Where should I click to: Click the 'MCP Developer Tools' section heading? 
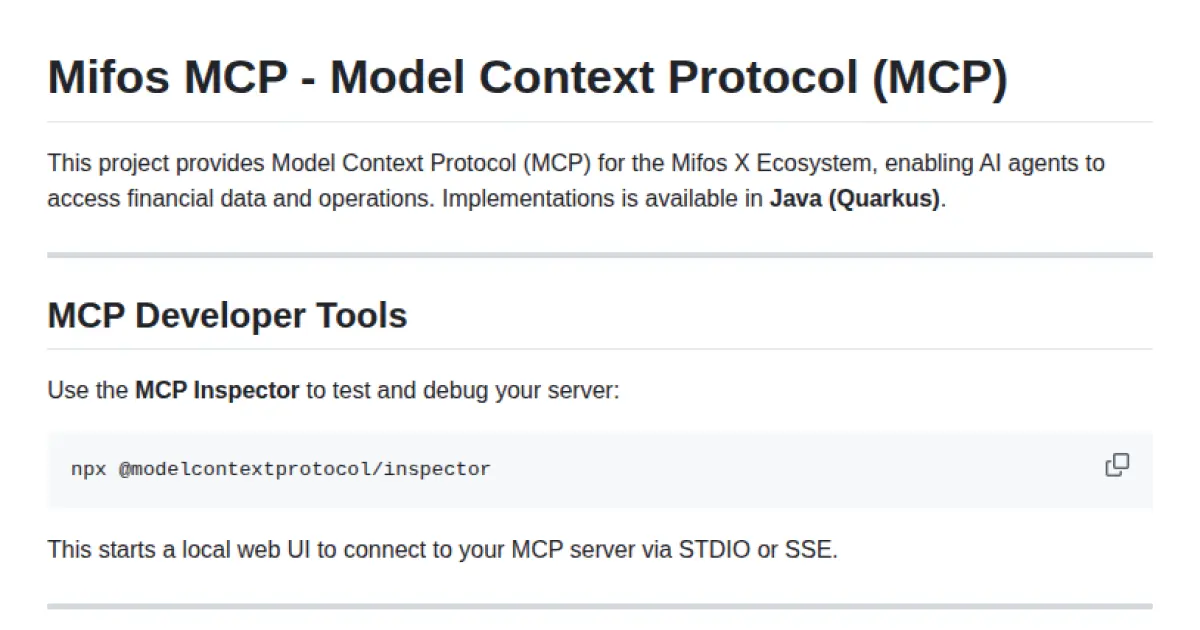[x=226, y=315]
